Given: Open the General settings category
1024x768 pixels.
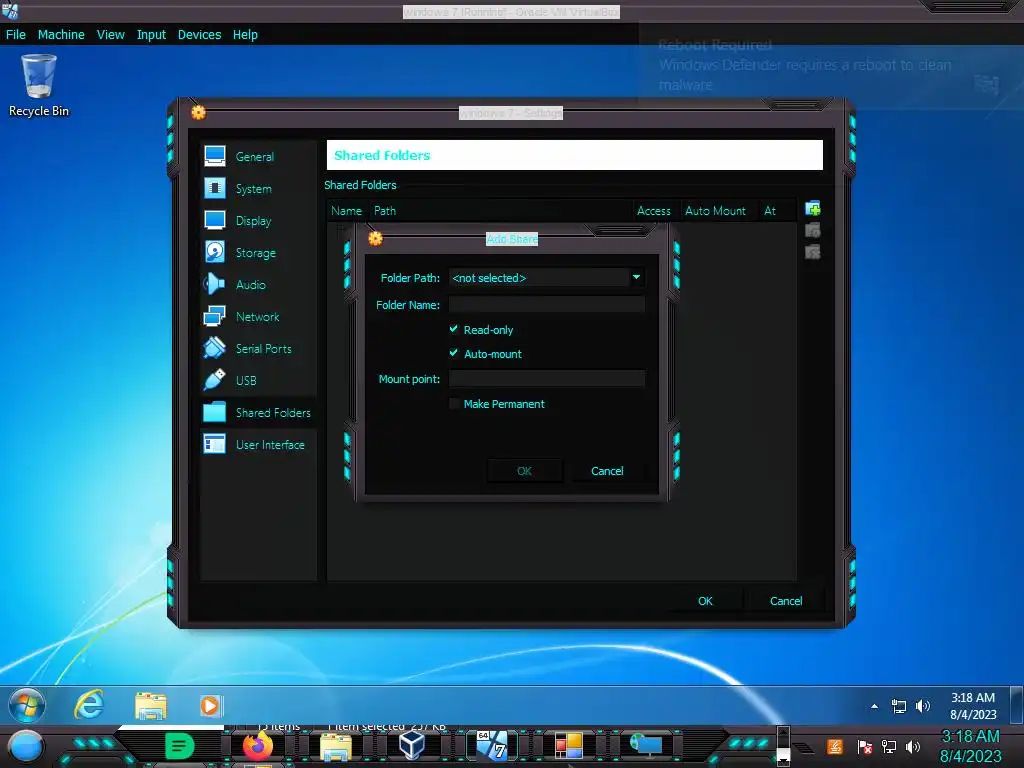Looking at the screenshot, I should [x=257, y=157].
